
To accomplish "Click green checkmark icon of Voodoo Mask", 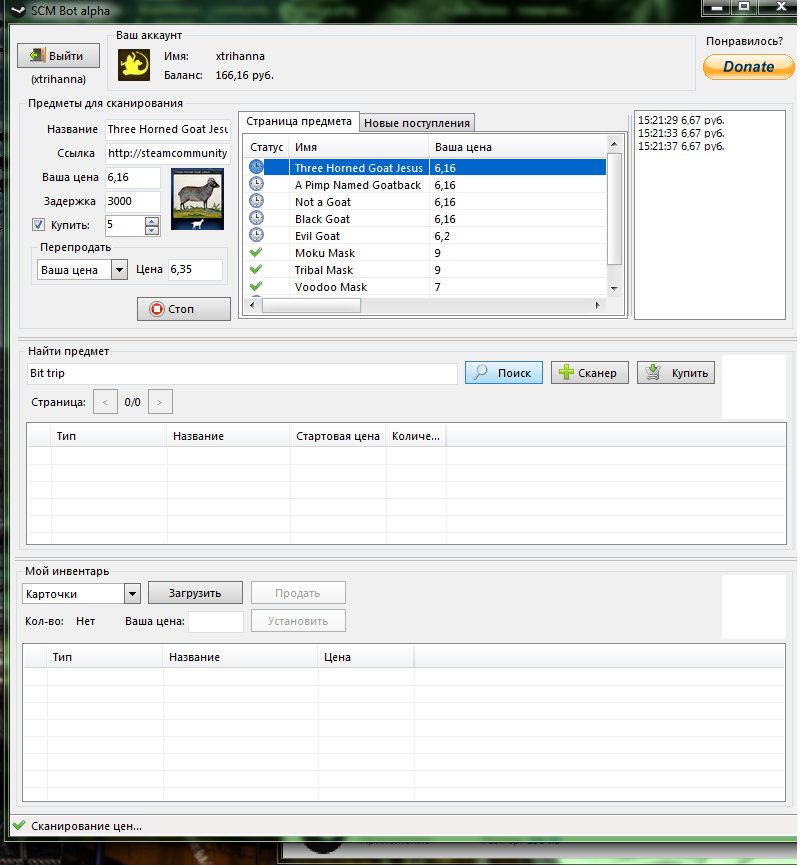I will 256,286.
